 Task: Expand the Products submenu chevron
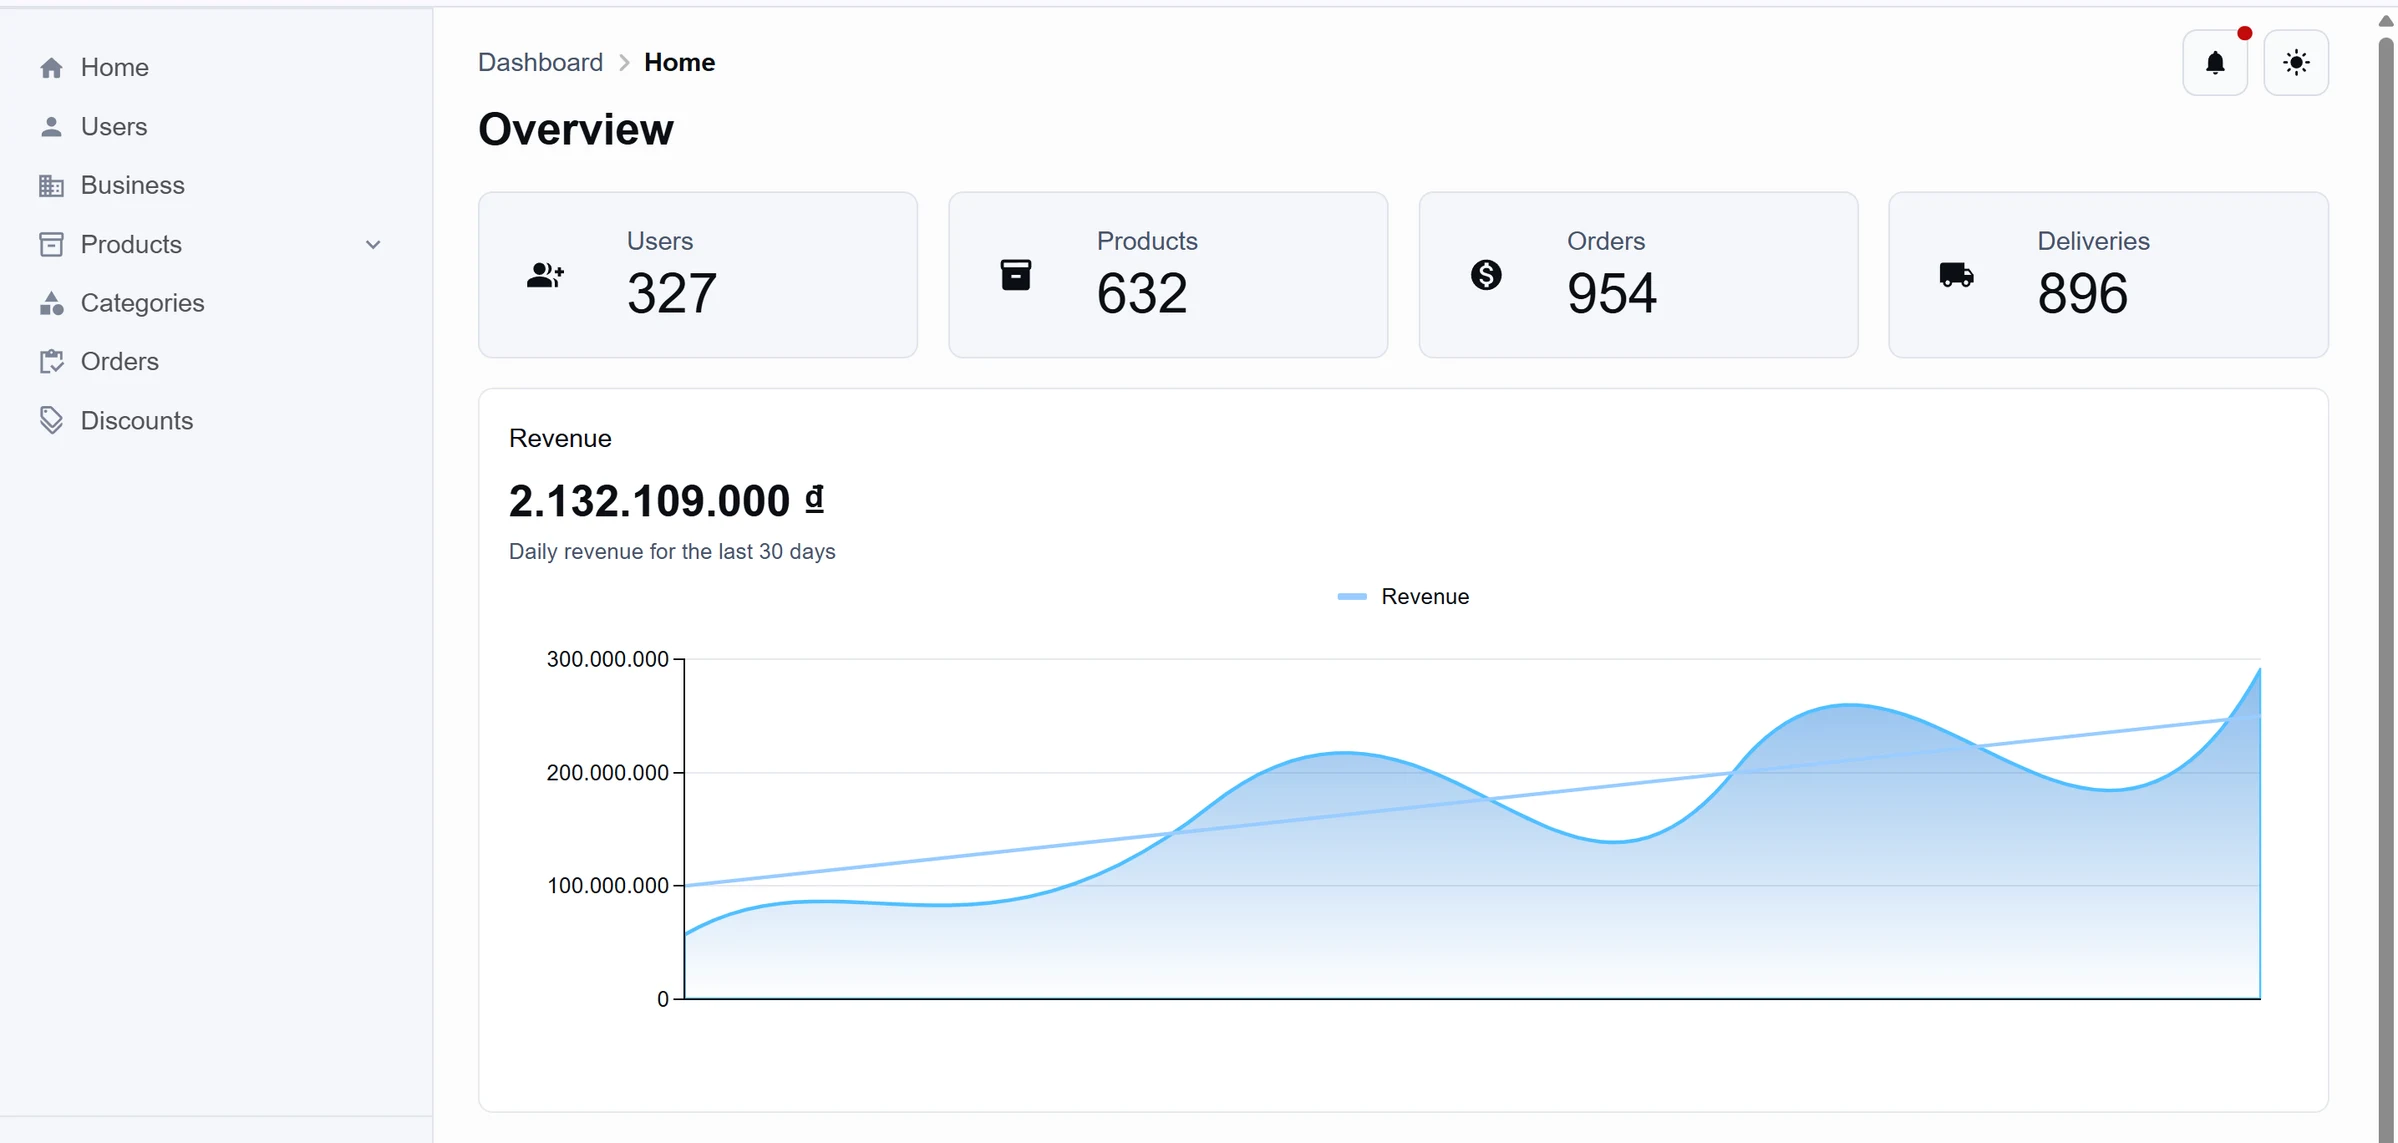[x=373, y=245]
